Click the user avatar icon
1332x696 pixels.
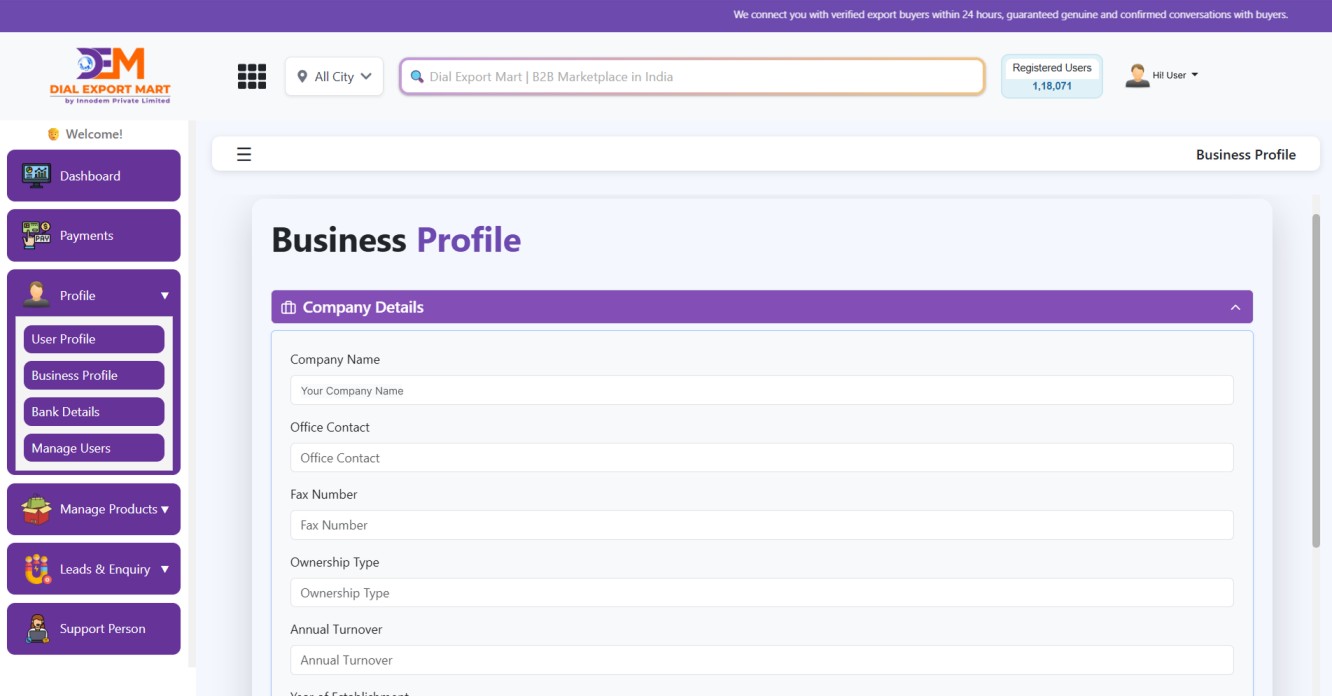[1137, 76]
